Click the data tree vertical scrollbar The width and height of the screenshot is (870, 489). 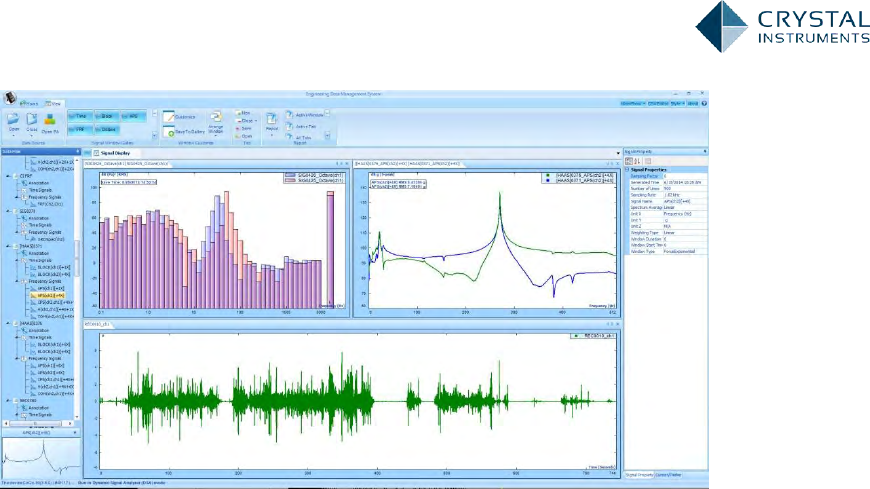click(77, 261)
